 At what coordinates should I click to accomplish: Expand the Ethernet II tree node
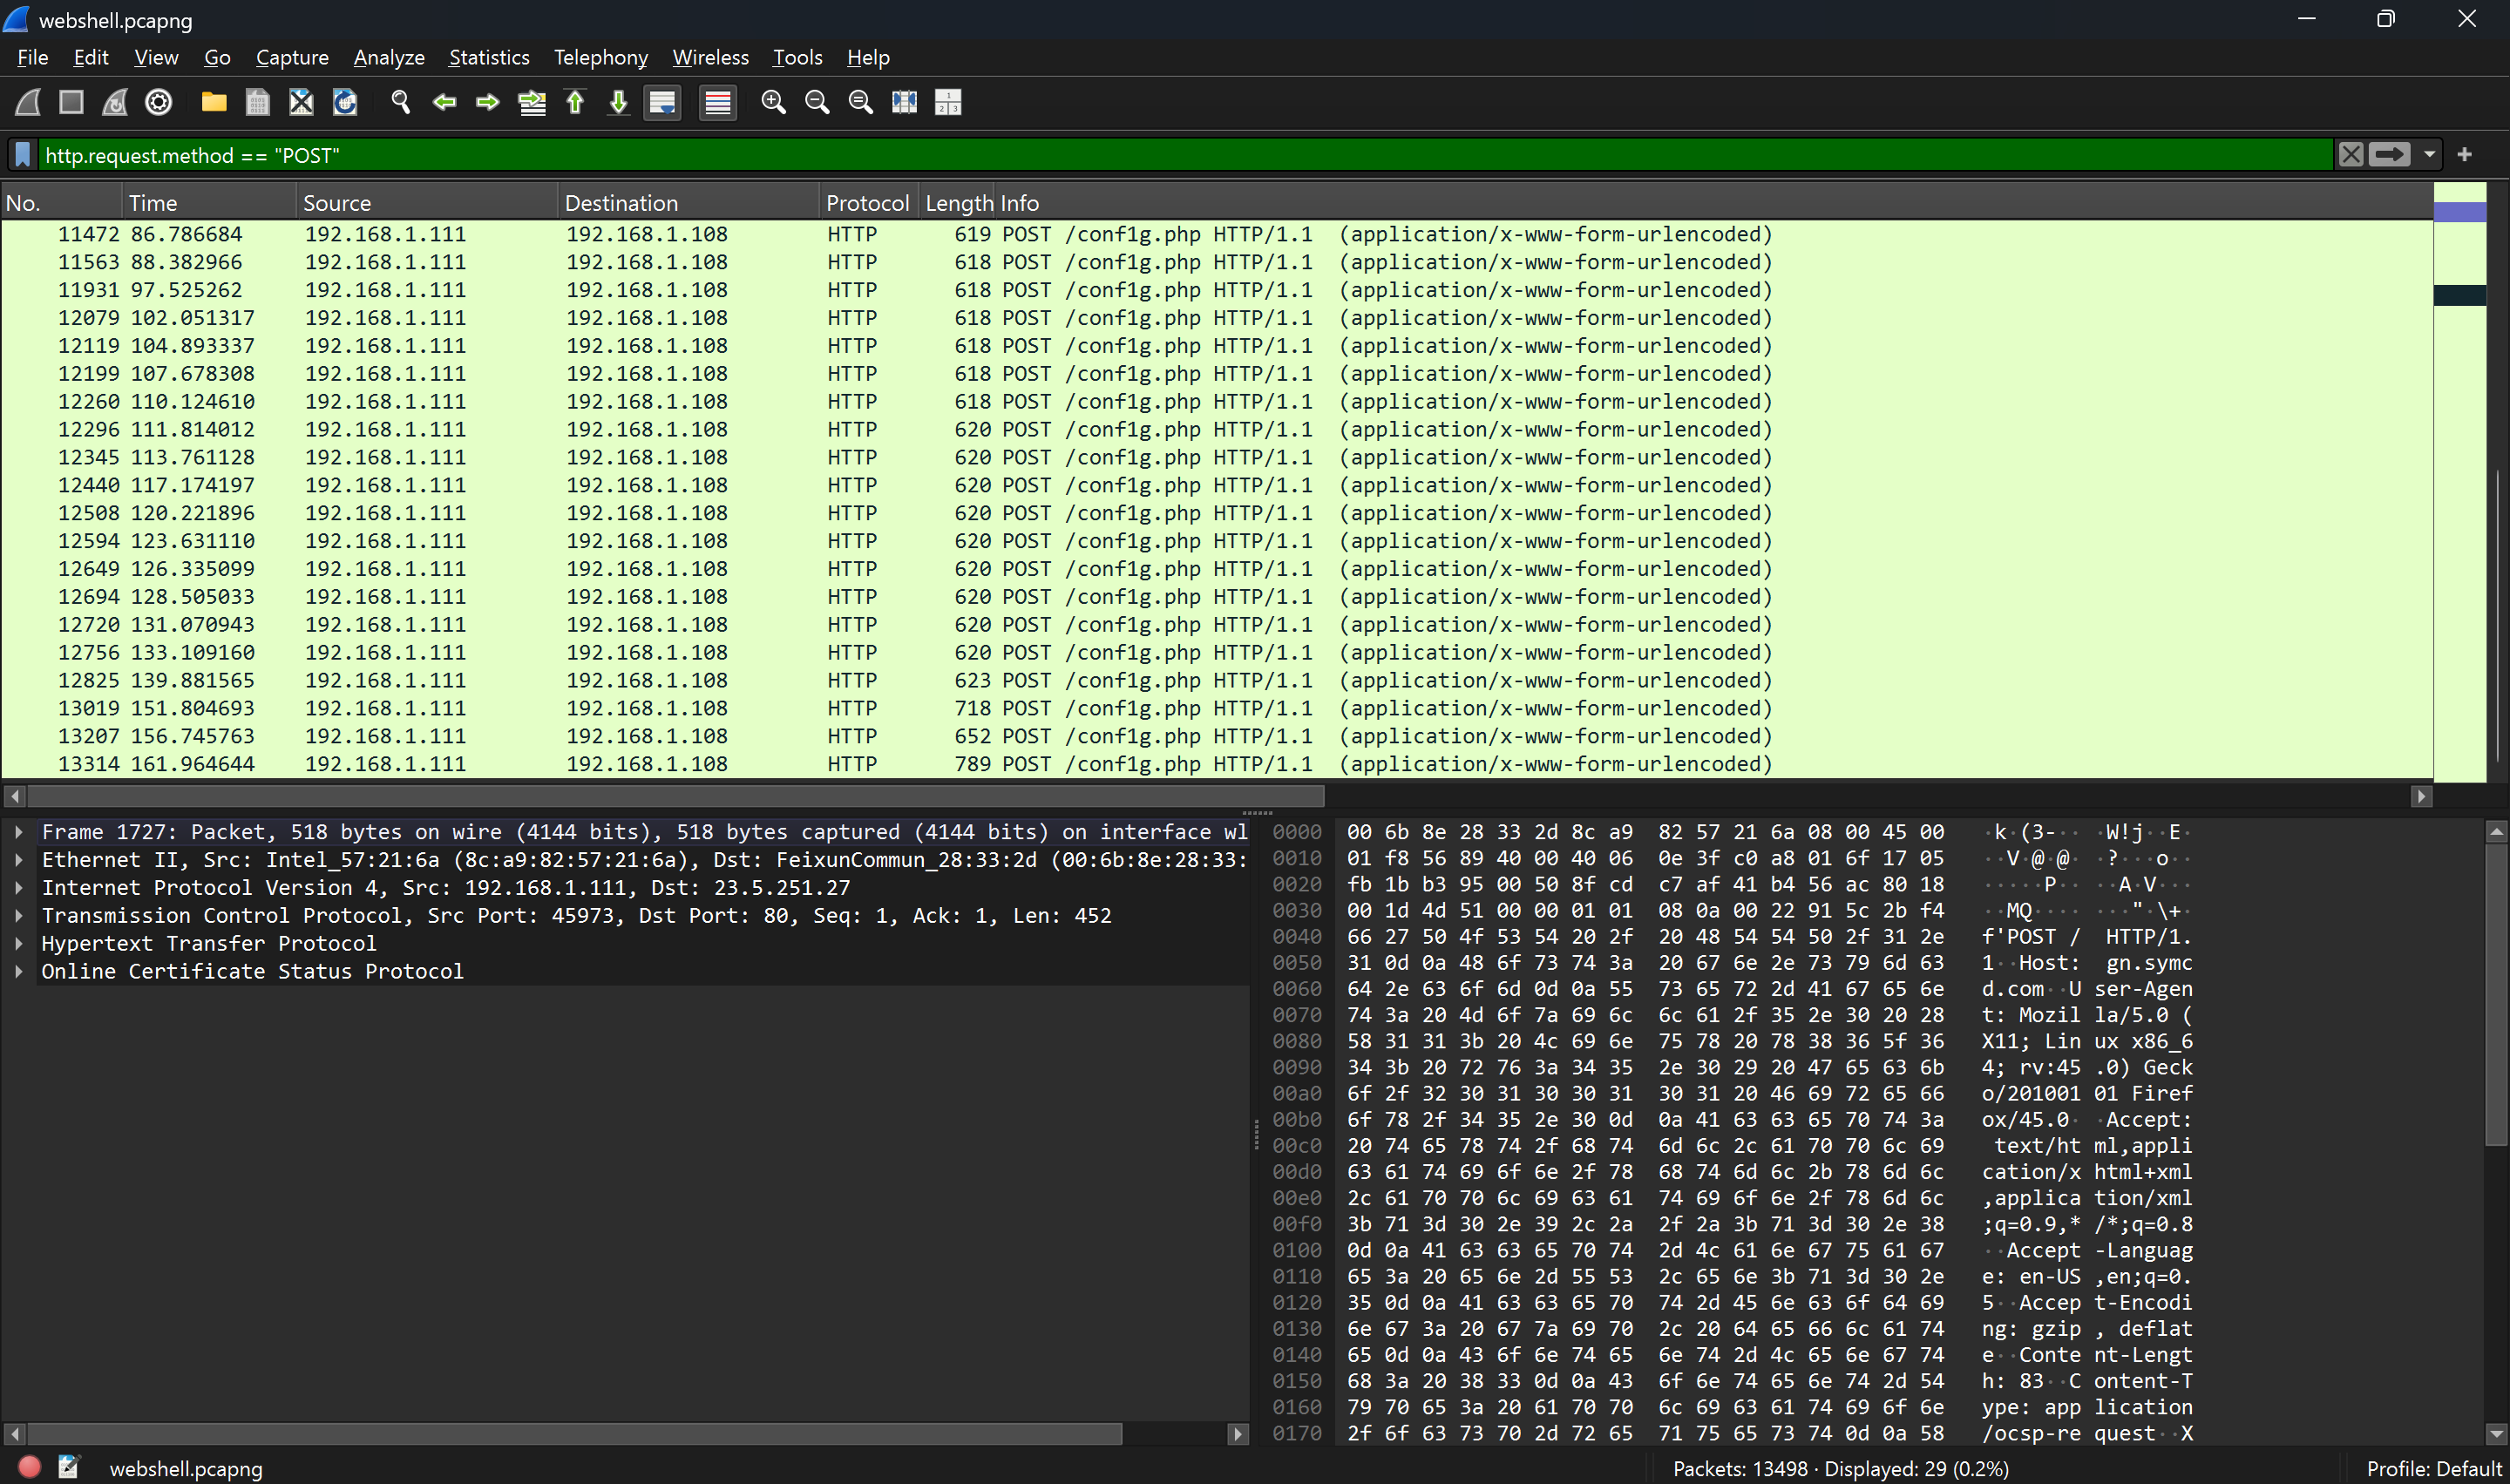click(x=19, y=860)
